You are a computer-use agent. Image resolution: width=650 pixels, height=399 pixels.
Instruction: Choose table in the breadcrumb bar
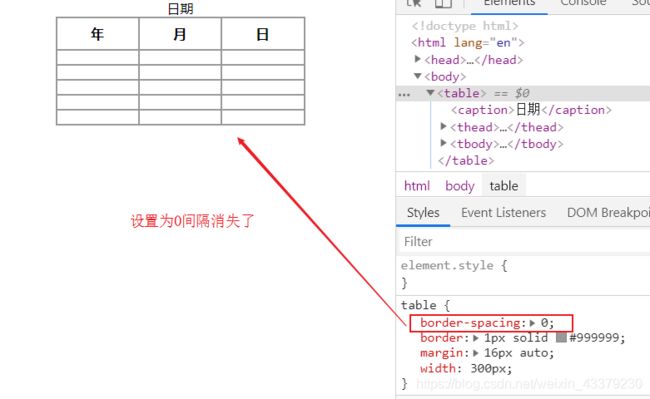pyautogui.click(x=504, y=186)
